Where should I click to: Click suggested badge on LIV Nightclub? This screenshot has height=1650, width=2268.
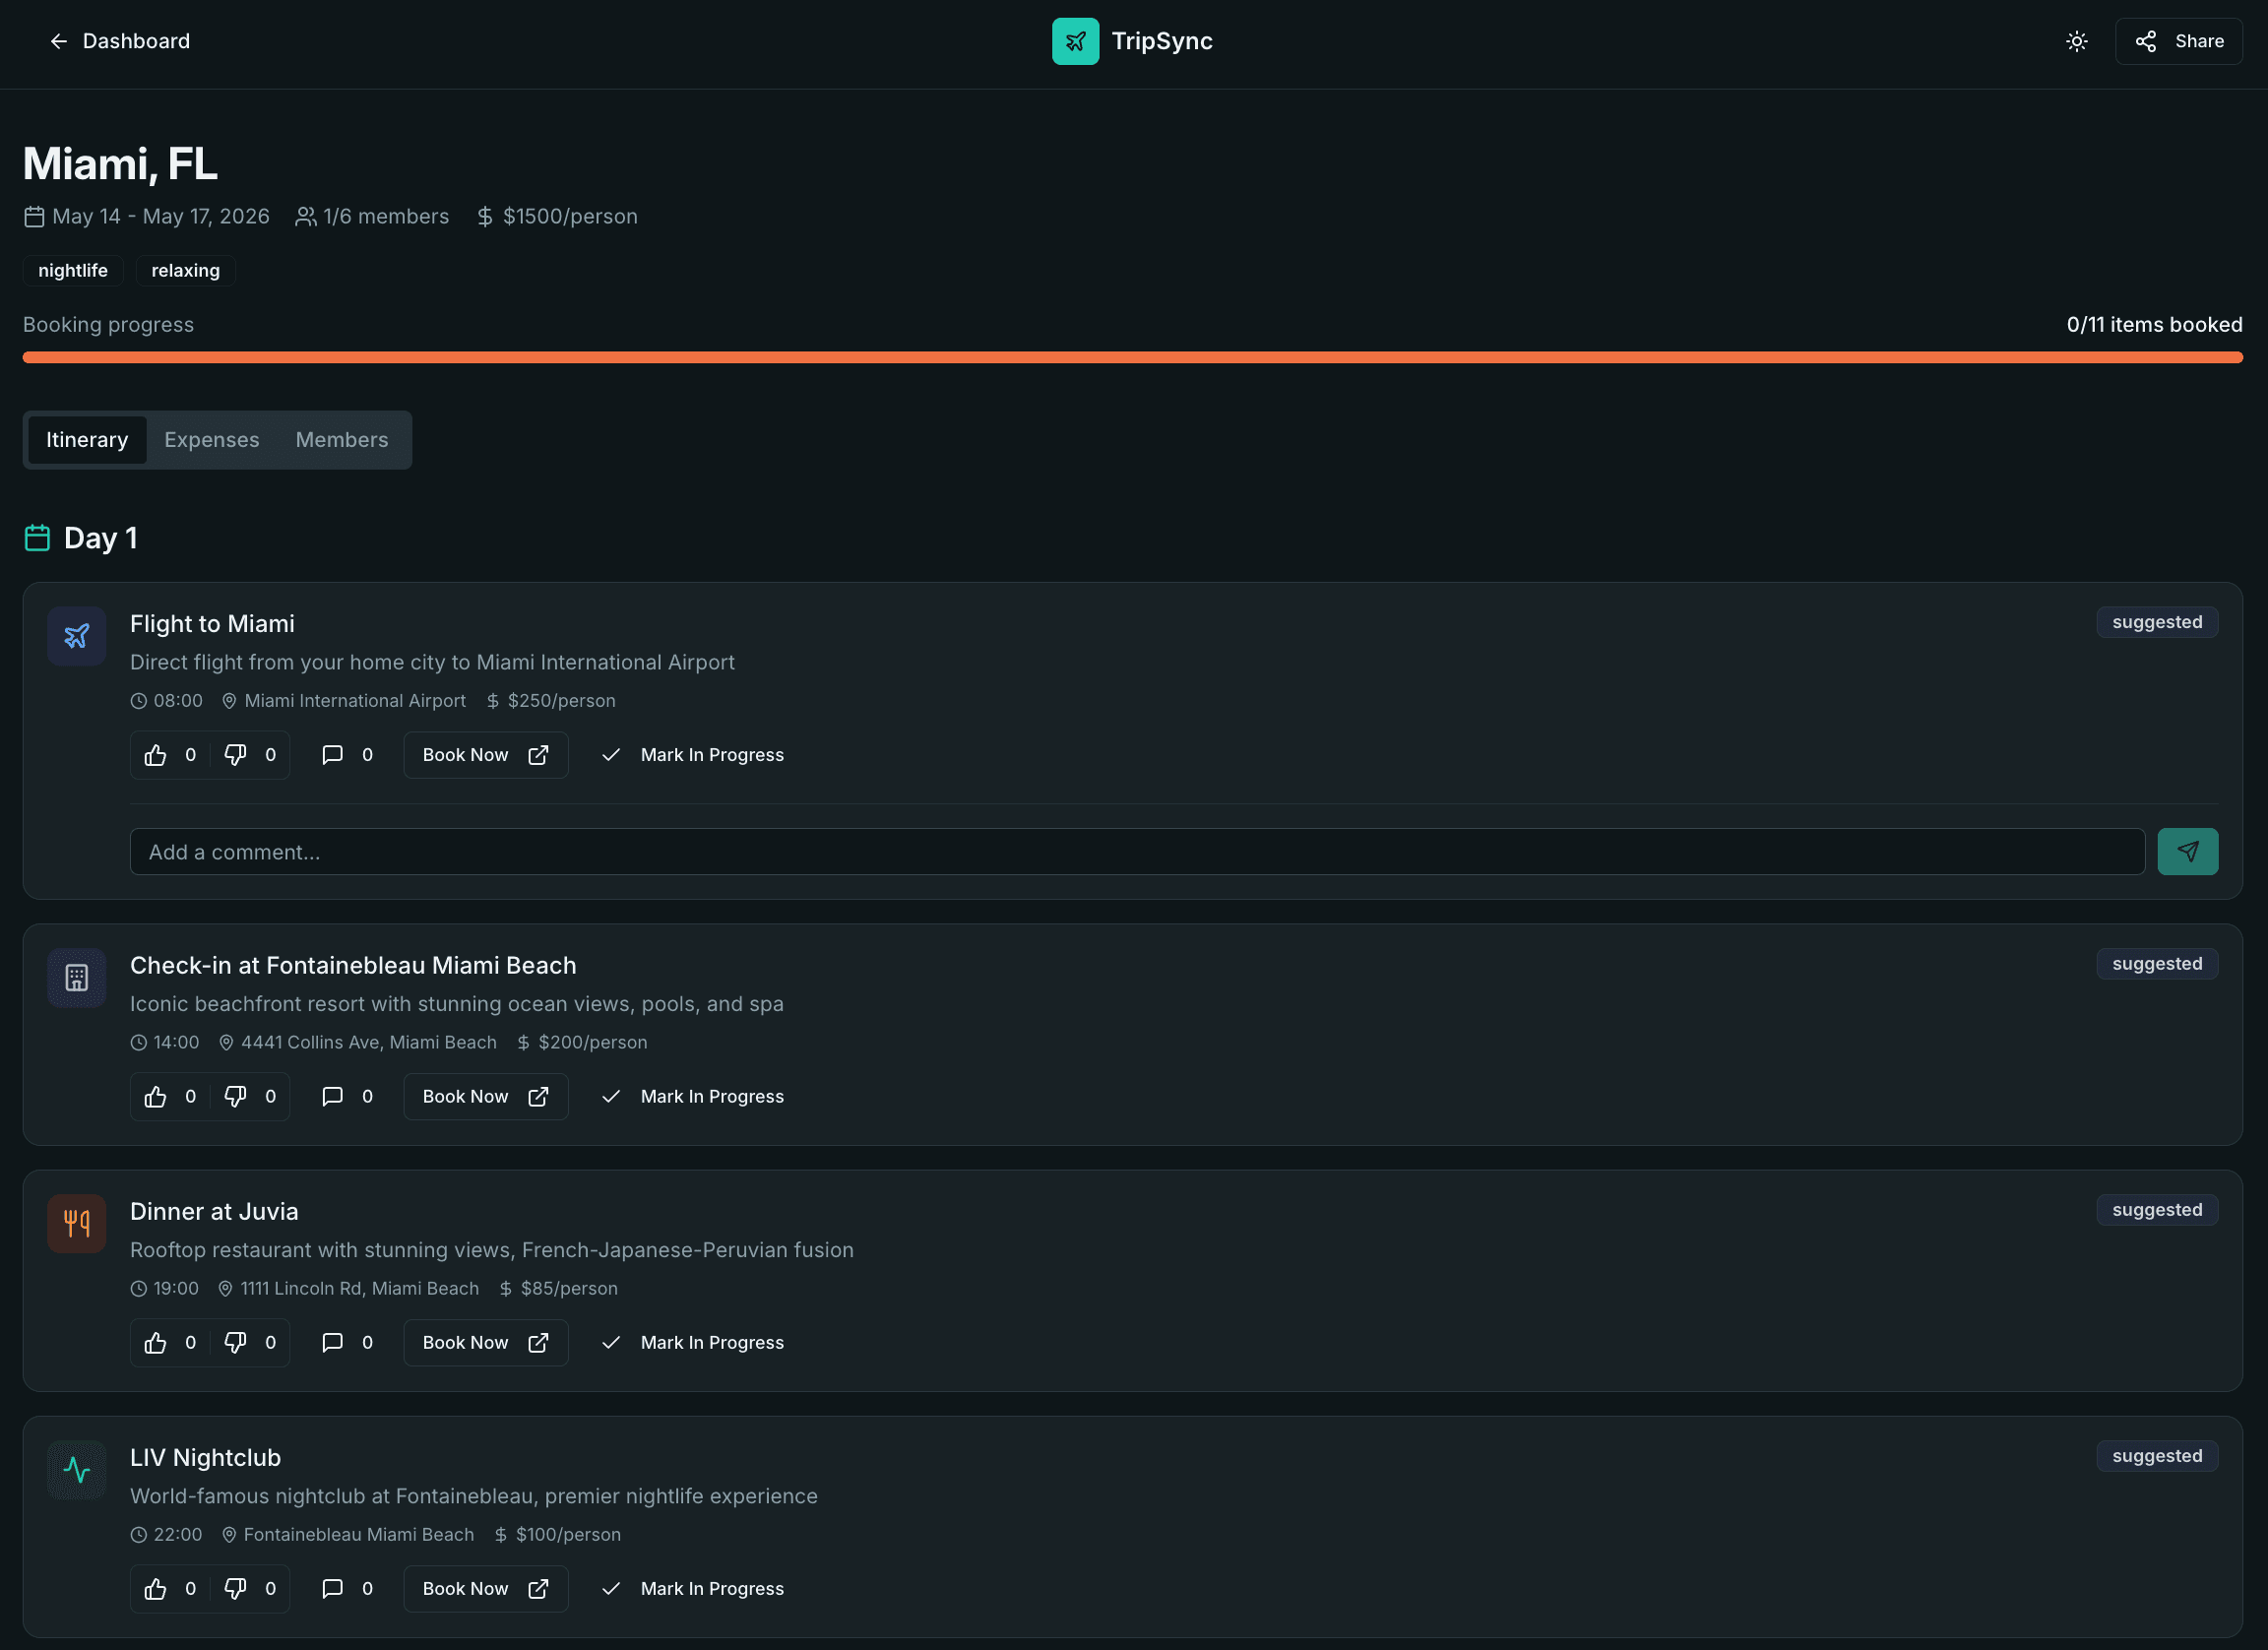point(2157,1456)
